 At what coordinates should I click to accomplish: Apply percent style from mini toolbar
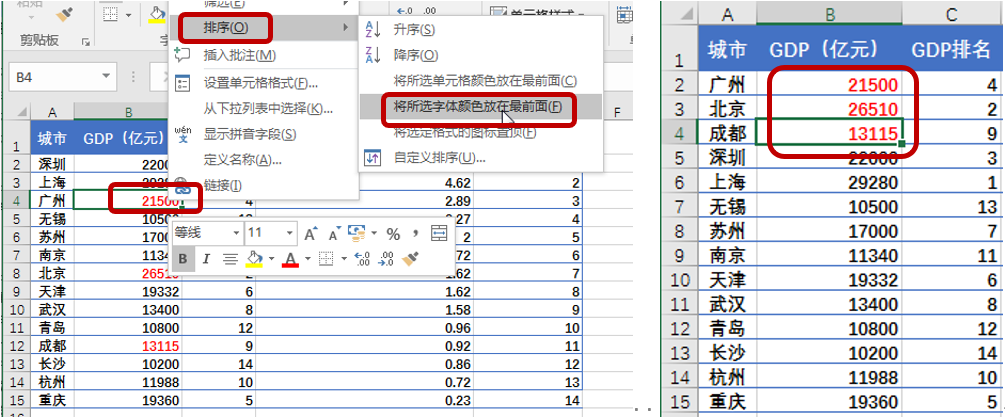pyautogui.click(x=393, y=234)
